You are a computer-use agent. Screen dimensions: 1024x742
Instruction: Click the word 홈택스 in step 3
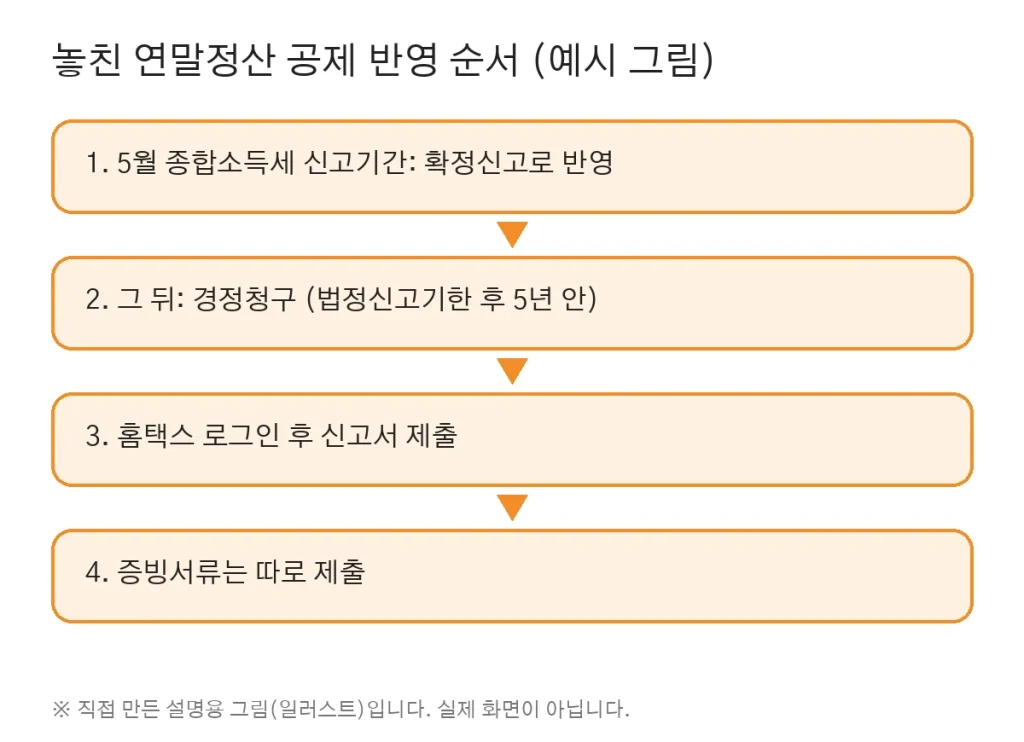point(155,436)
